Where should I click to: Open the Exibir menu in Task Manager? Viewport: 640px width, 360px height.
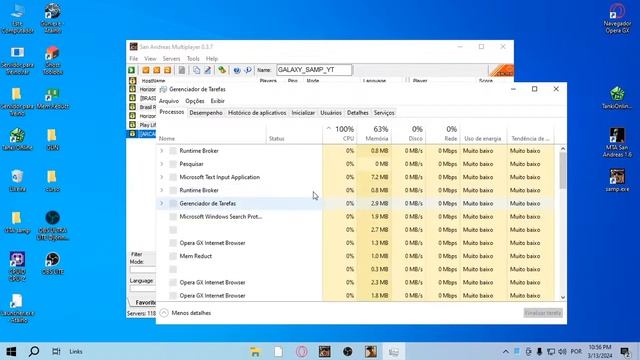(x=218, y=101)
